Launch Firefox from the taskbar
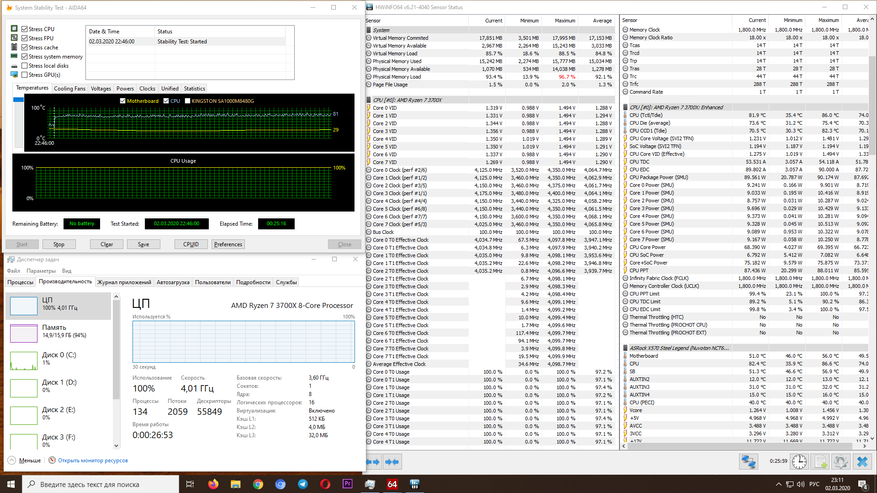This screenshot has height=493, width=877. [x=213, y=484]
